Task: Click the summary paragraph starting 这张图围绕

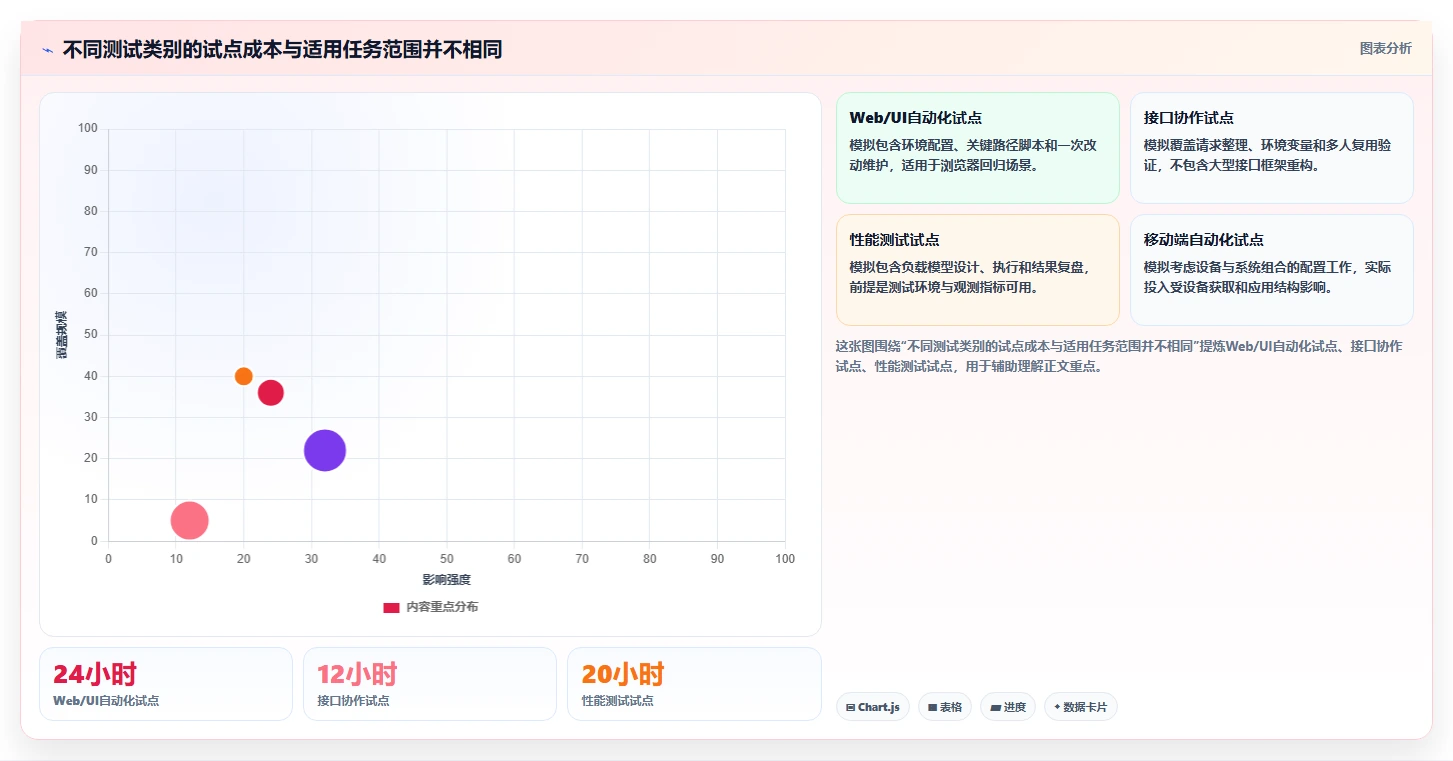Action: pos(1119,356)
